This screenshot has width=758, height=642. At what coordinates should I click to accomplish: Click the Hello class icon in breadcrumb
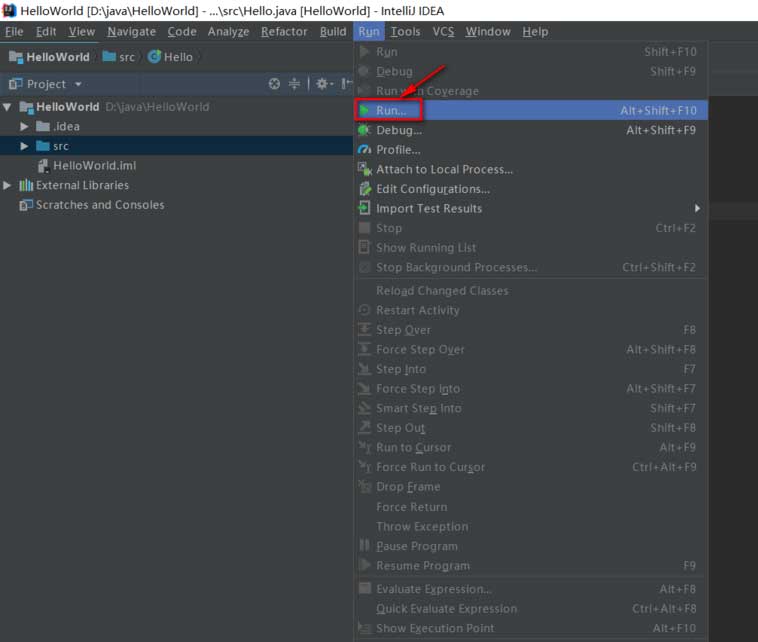[x=154, y=57]
